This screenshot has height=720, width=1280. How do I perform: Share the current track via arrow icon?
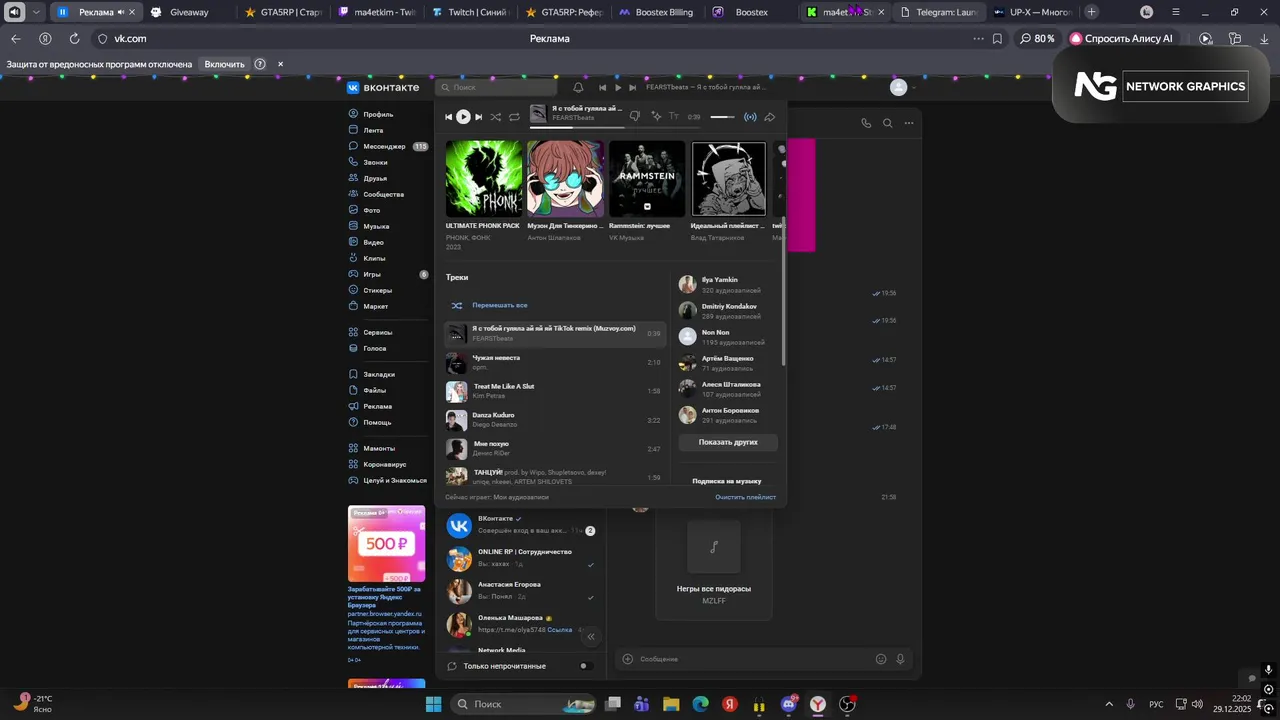770,117
